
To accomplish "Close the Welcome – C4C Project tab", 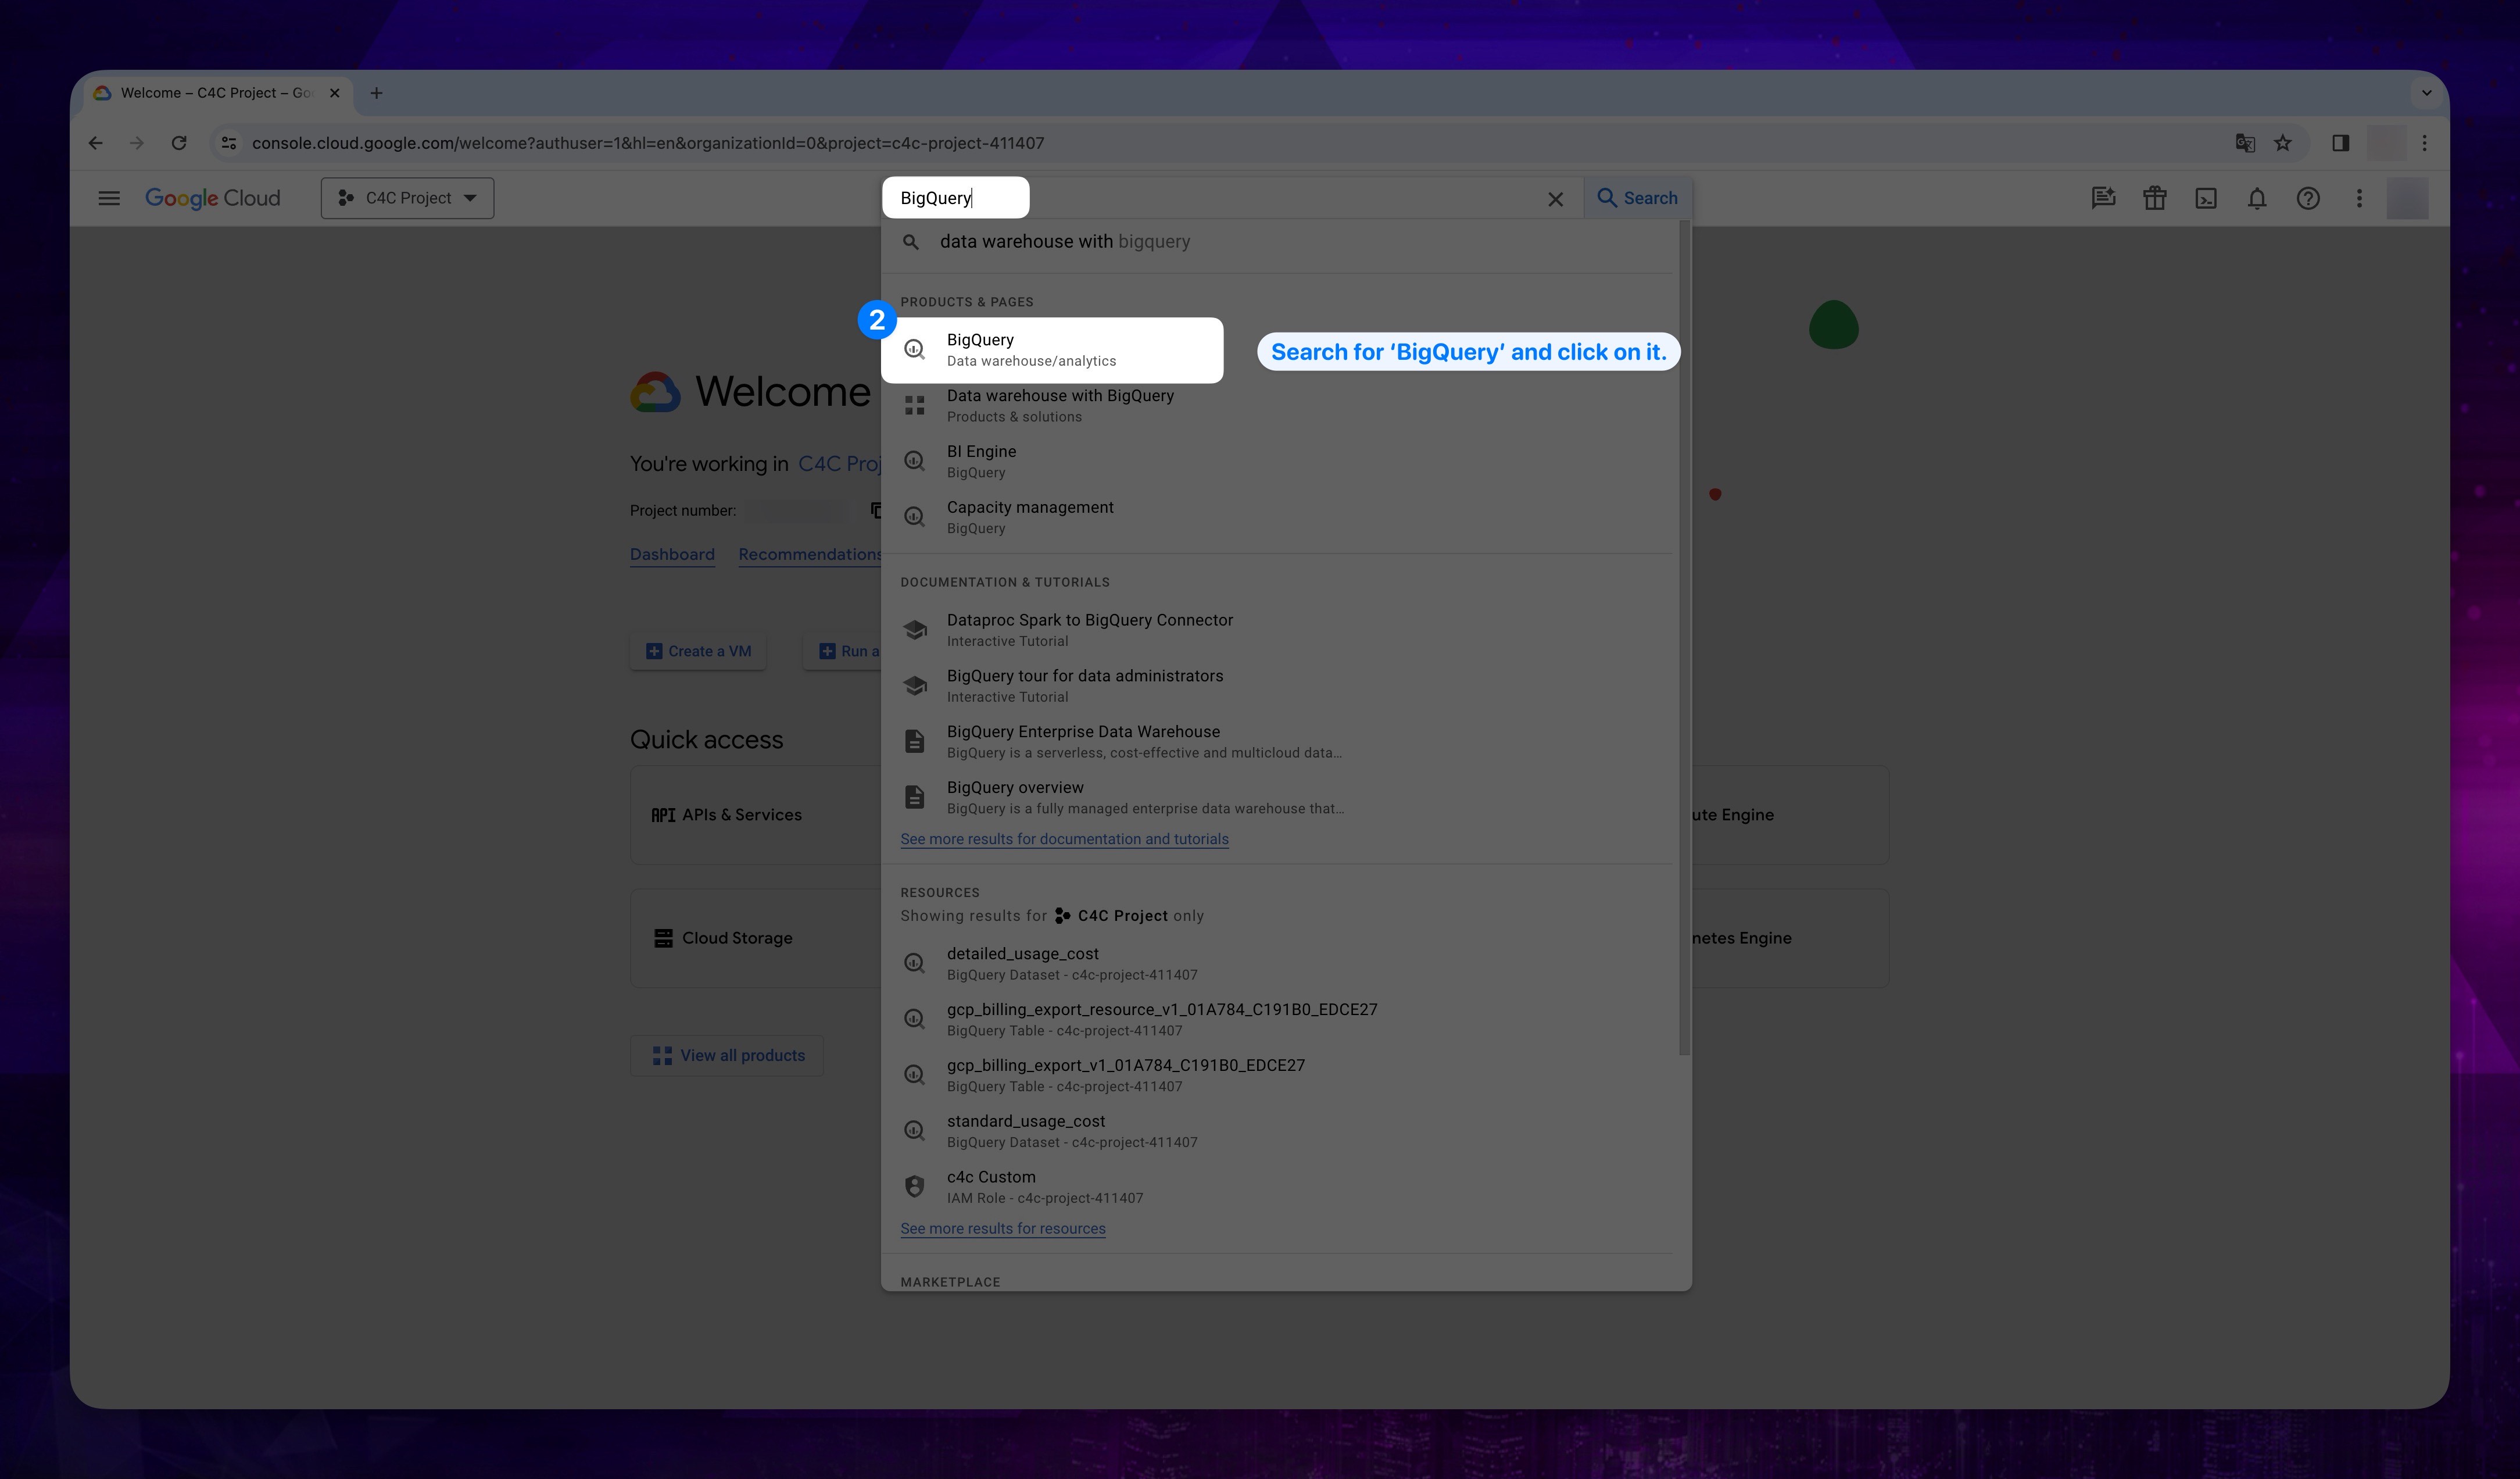I will [335, 93].
